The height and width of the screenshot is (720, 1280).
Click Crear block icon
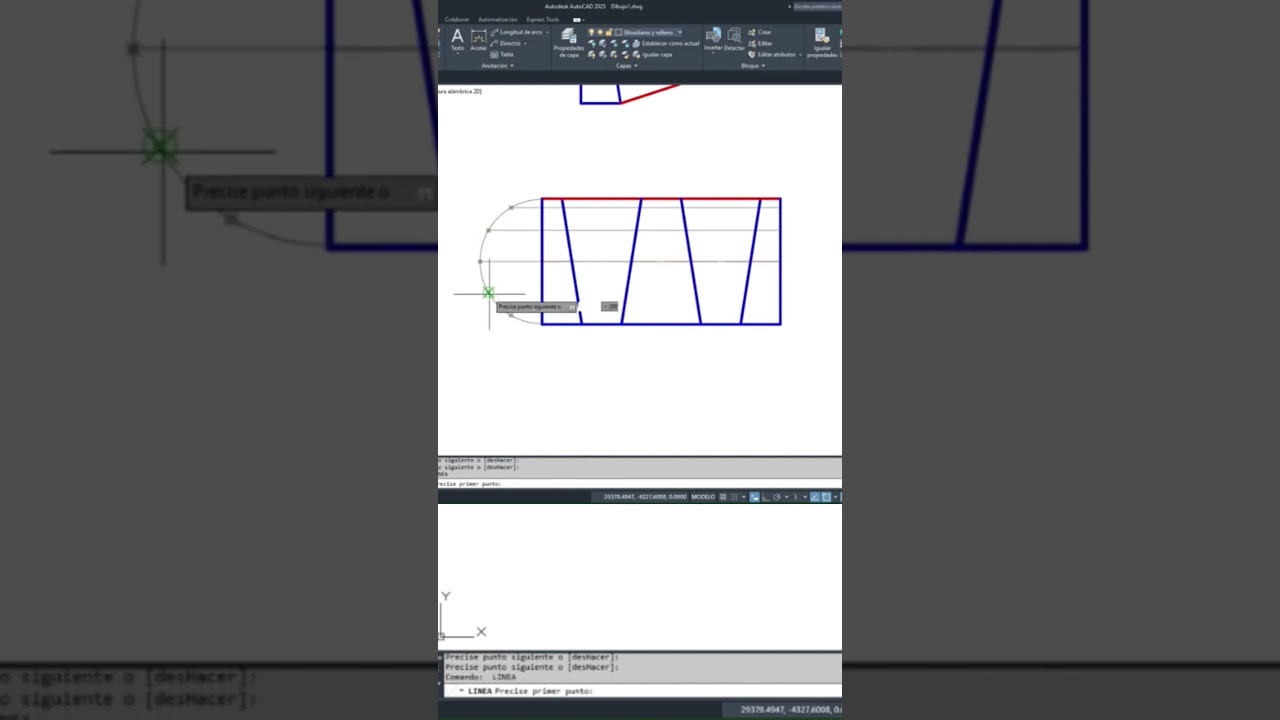(x=759, y=32)
